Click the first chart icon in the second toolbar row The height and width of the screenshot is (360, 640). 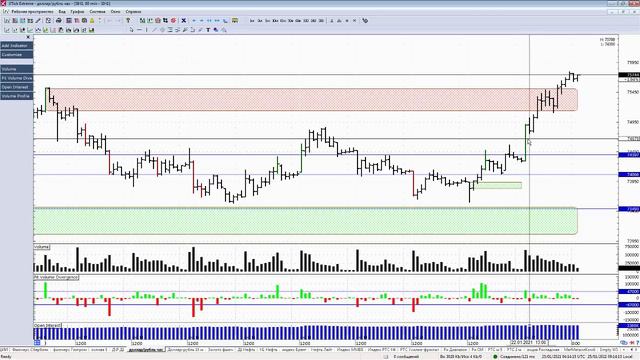[7, 30]
